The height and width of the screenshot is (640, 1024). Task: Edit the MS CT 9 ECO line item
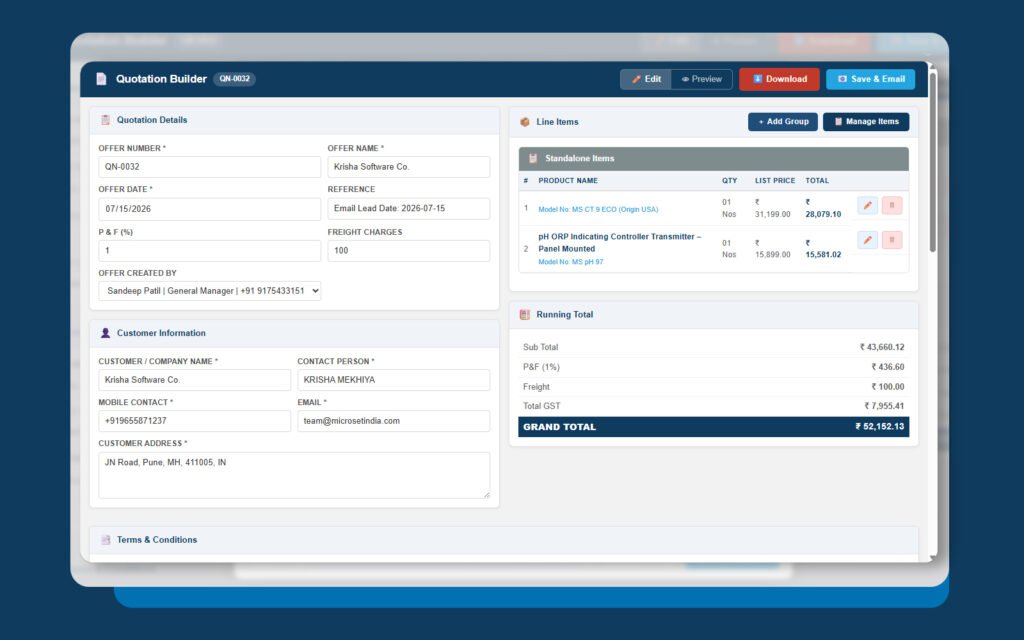tap(867, 205)
